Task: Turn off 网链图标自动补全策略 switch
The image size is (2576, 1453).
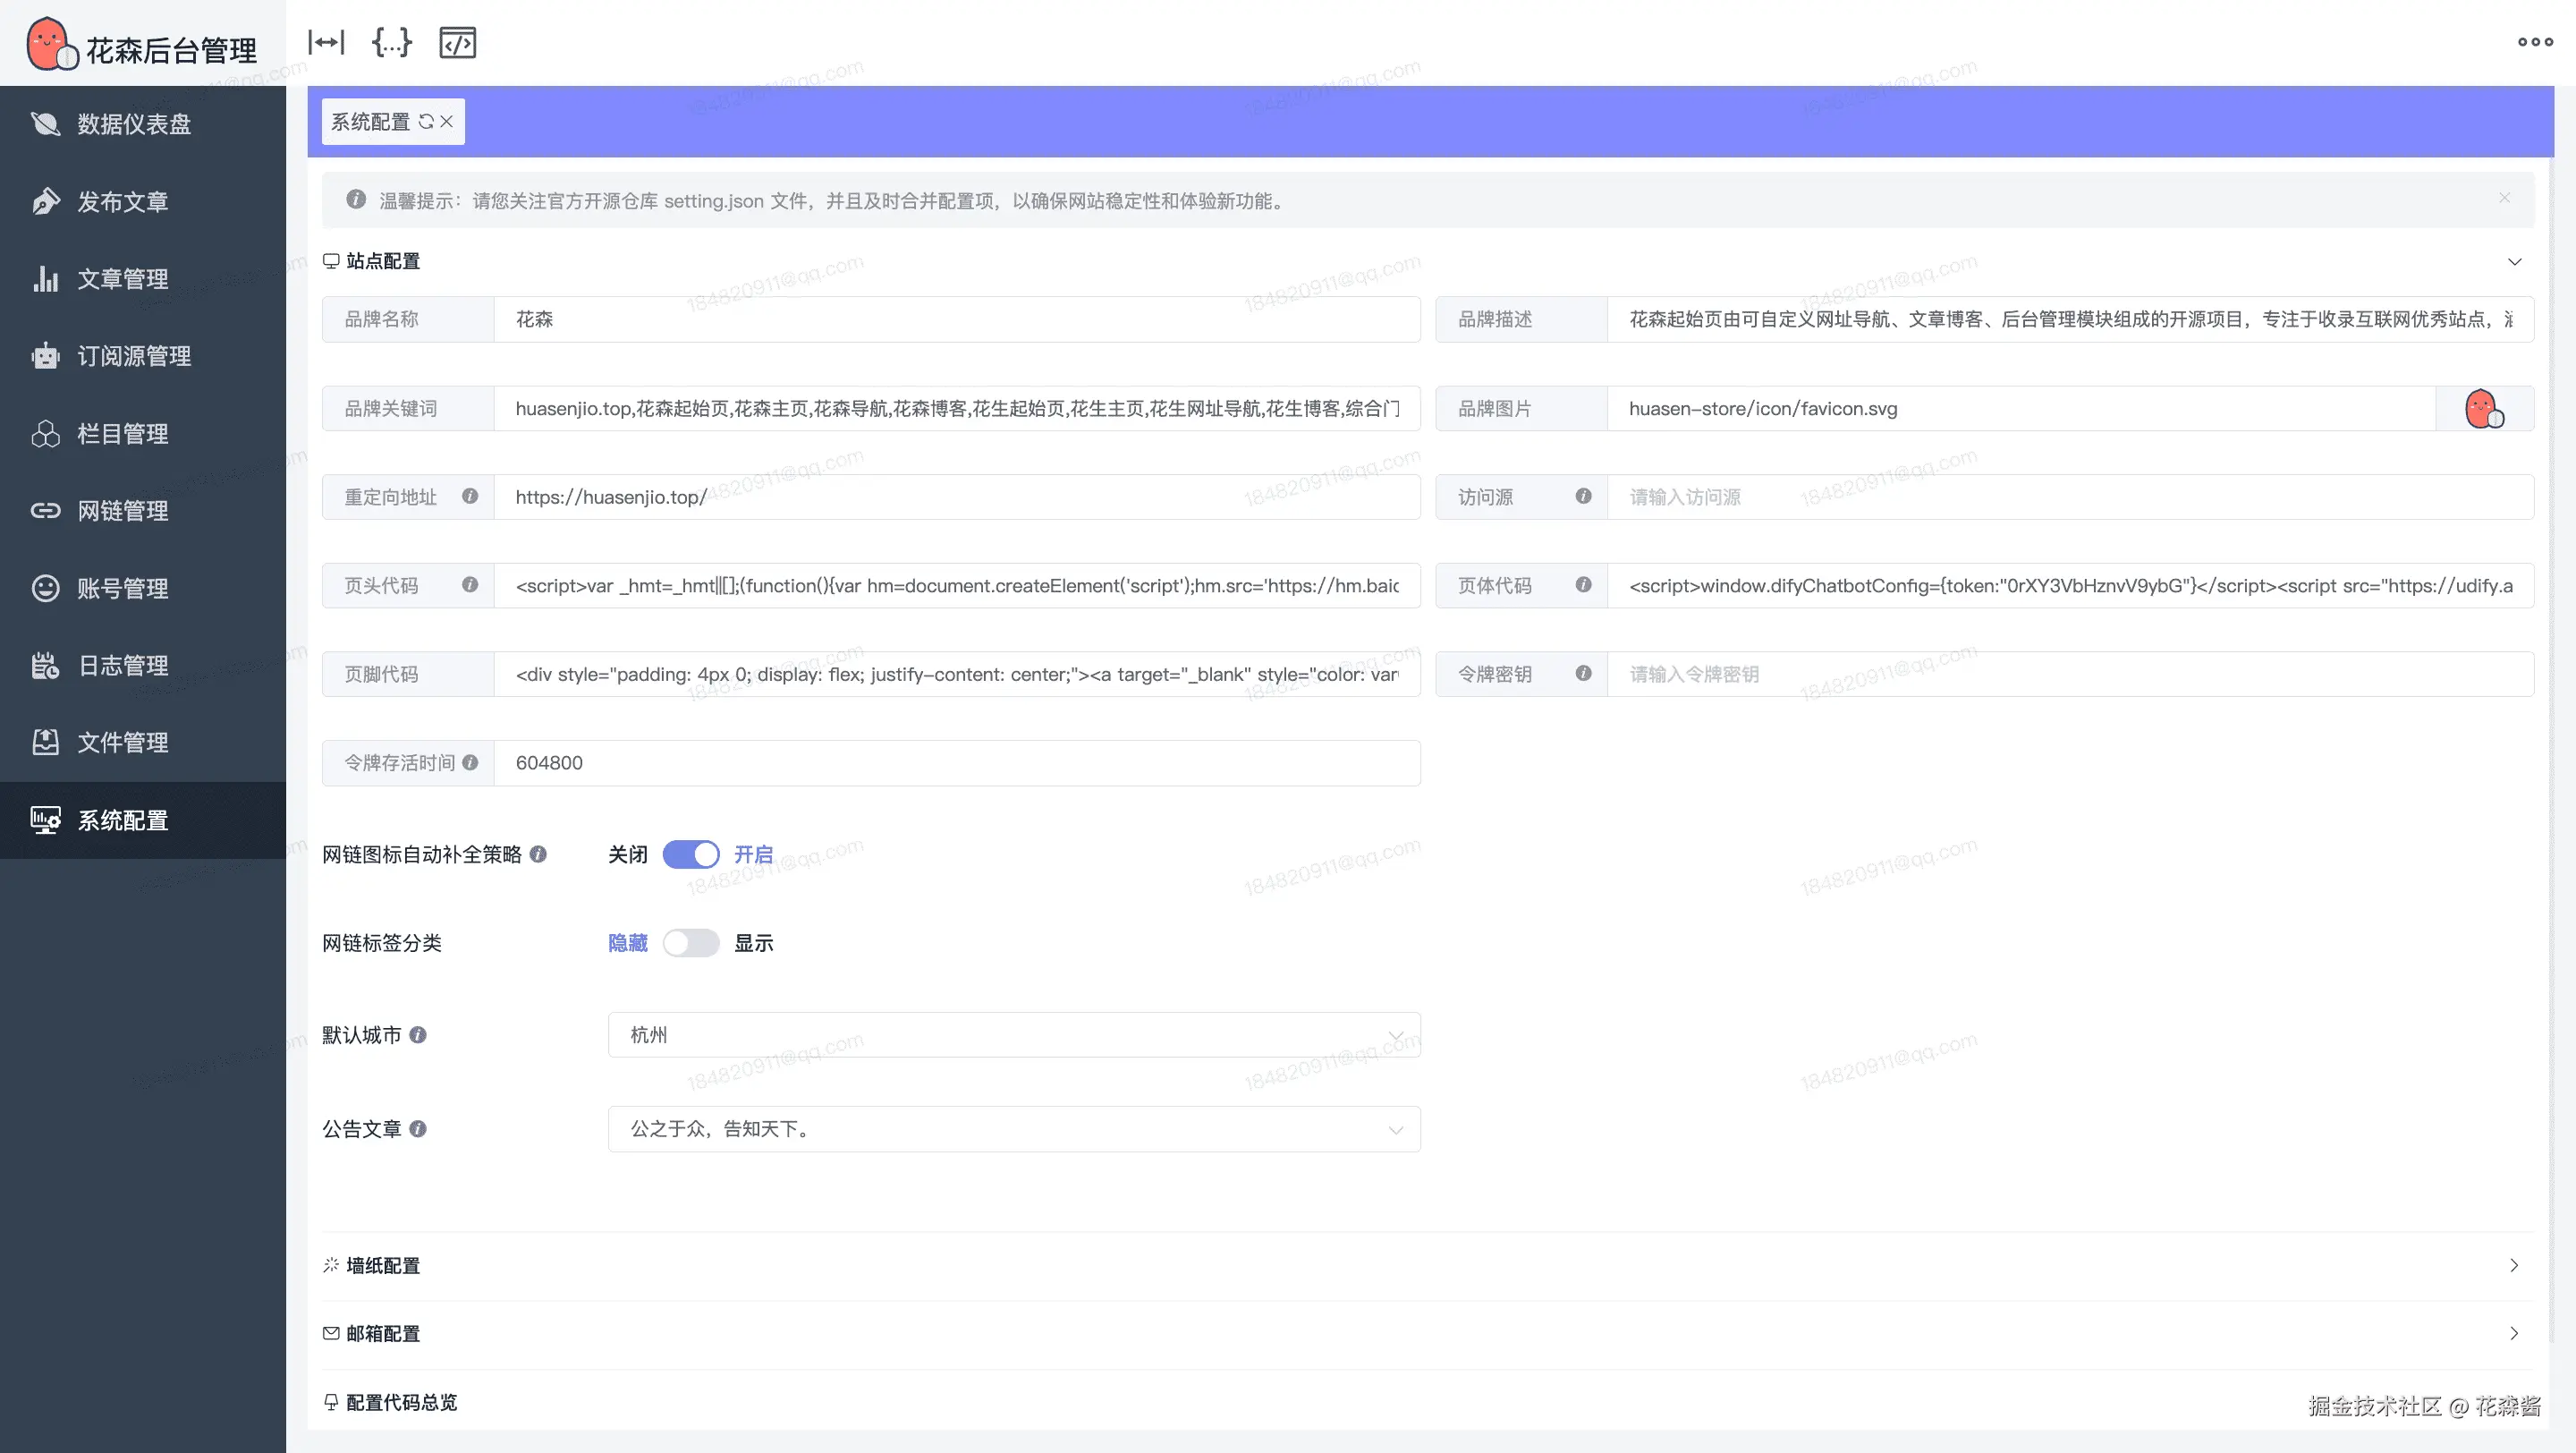Action: [x=691, y=854]
